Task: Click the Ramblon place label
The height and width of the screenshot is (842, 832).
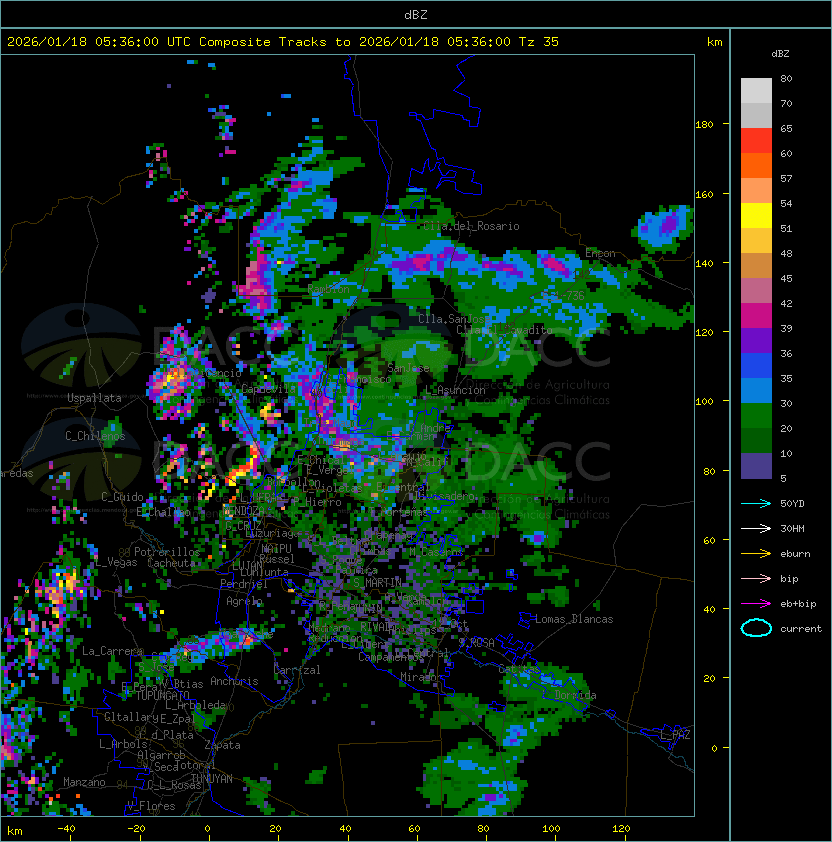Action: pyautogui.click(x=328, y=289)
